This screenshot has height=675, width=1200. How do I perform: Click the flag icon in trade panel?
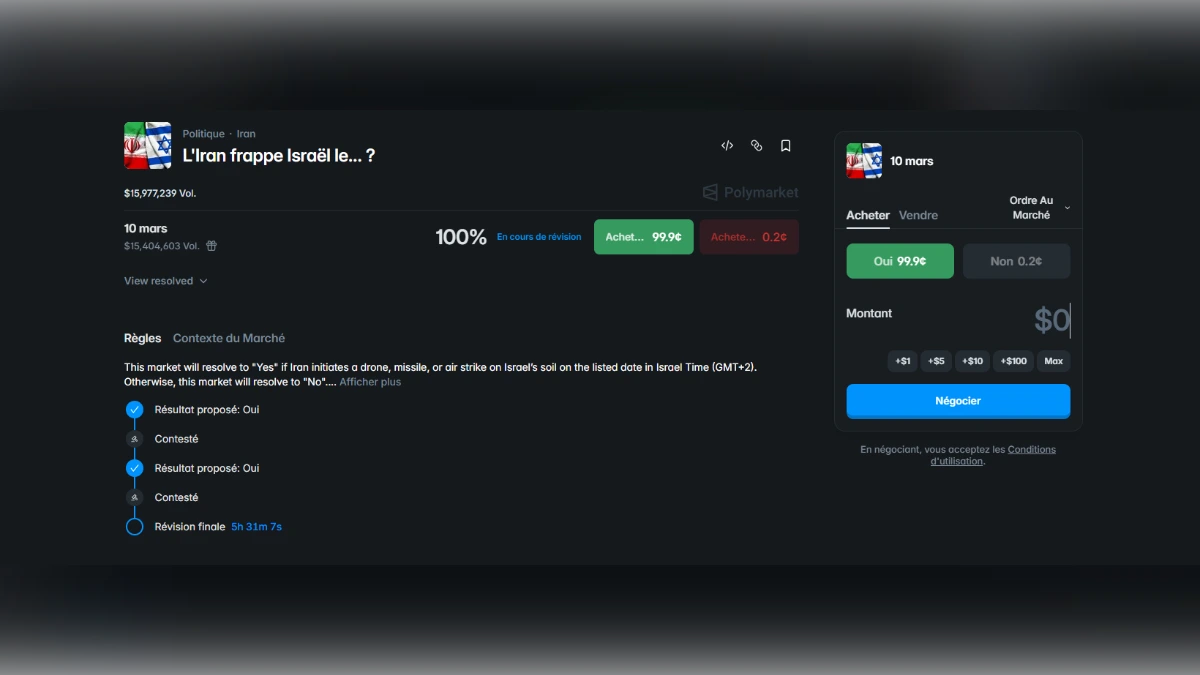[864, 161]
